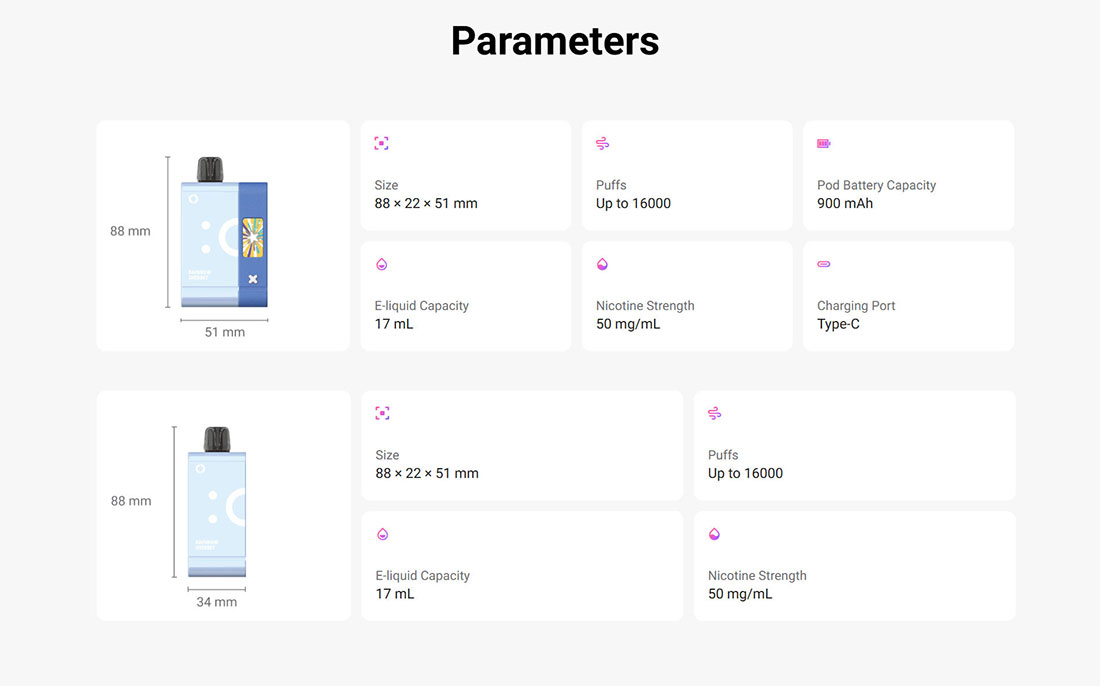1100x686 pixels.
Task: Select the light blue pod image
Action: coord(217,503)
